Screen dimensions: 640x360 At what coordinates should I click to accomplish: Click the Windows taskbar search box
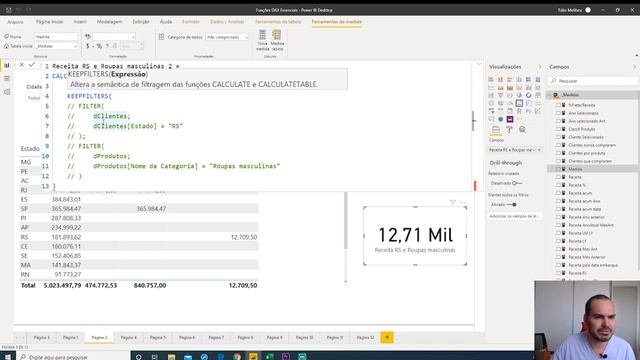73,357
